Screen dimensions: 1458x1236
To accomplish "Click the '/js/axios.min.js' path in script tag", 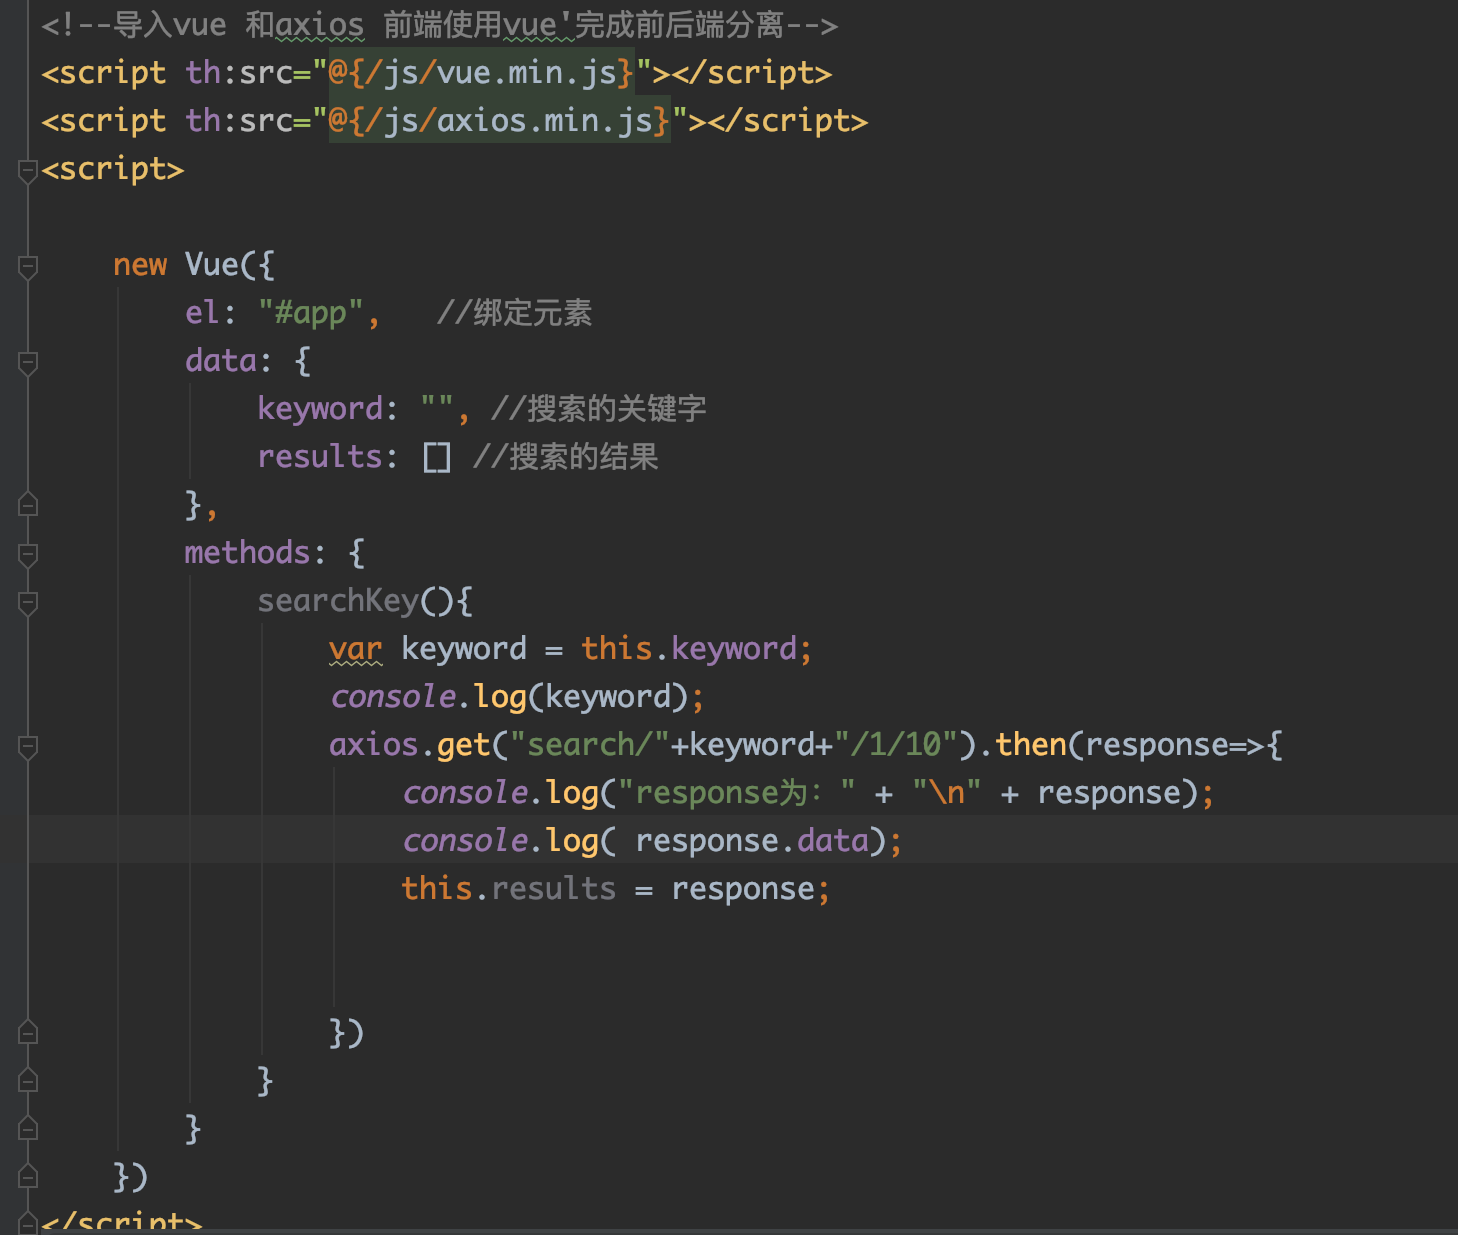I will pos(509,121).
